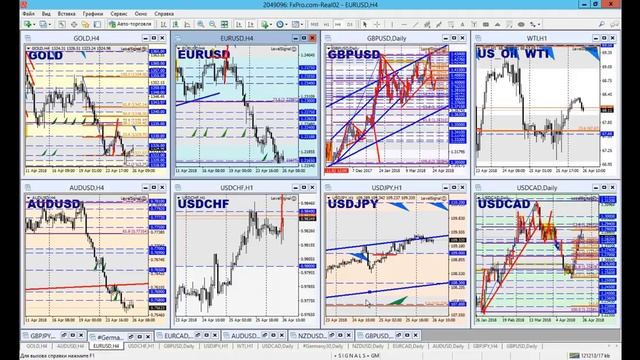Select the Crosshair tool
Image resolution: width=640 pixels, height=360 pixels.
[x=377, y=24]
